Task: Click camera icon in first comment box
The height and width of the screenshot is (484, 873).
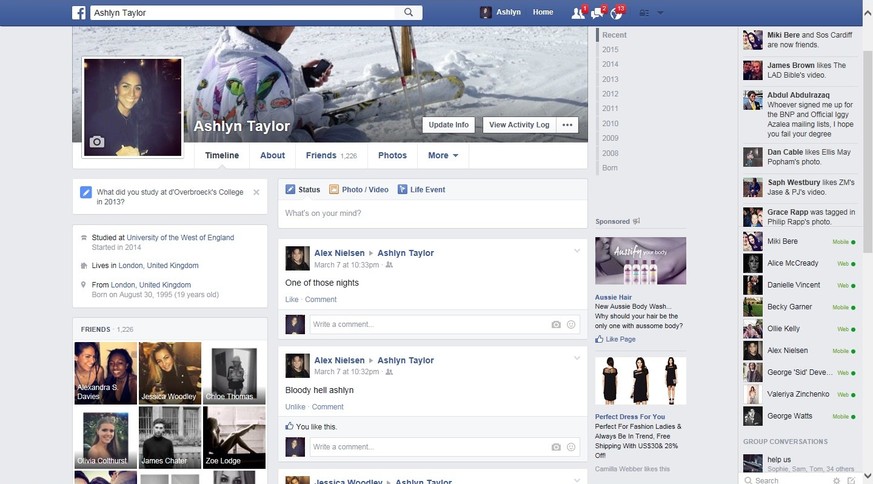Action: (556, 324)
